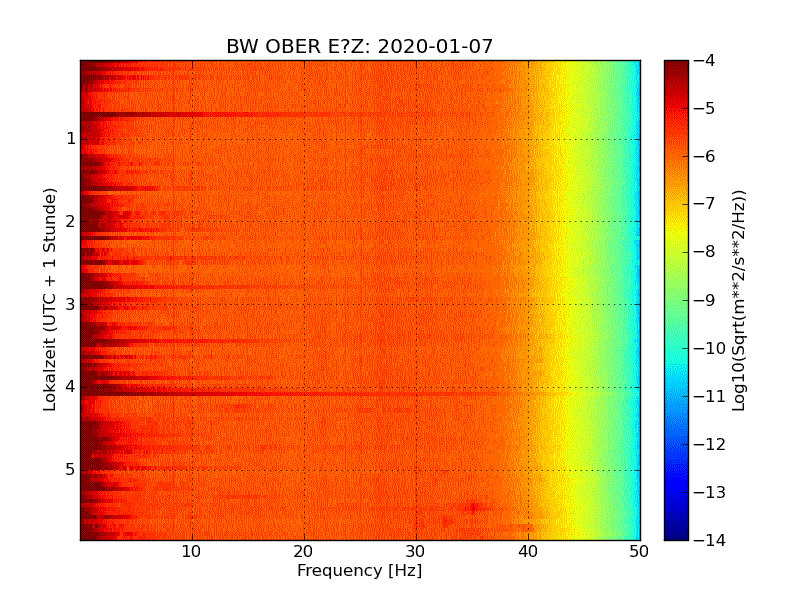Click colorbar tick label −6

[x=705, y=157]
